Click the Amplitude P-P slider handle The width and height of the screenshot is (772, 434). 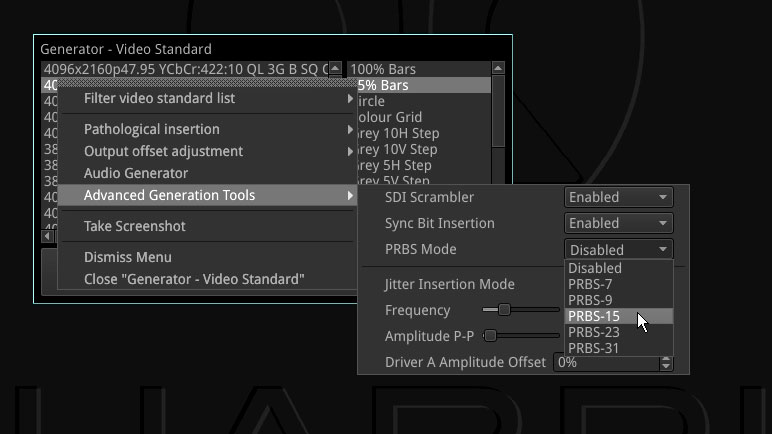click(490, 336)
